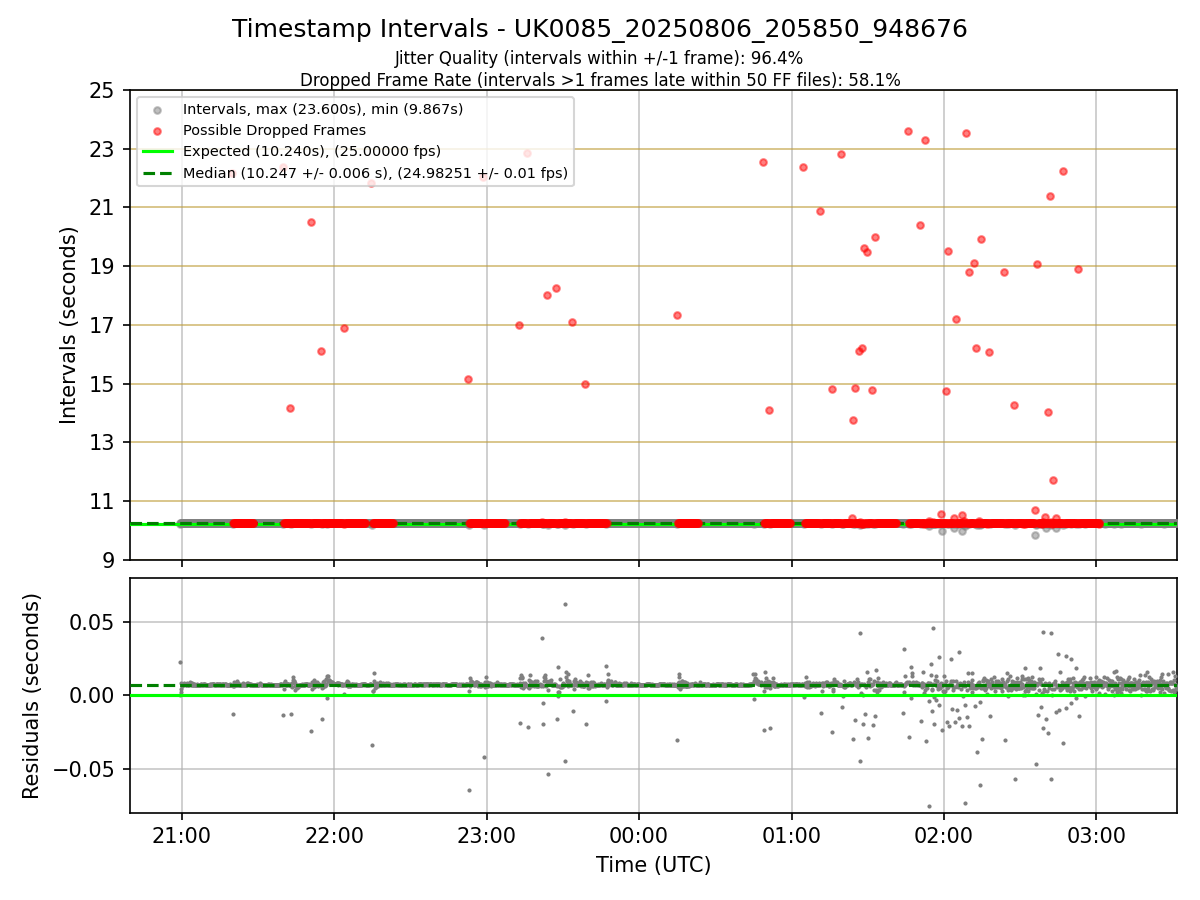Click the '25' y-axis tick label

click(104, 91)
